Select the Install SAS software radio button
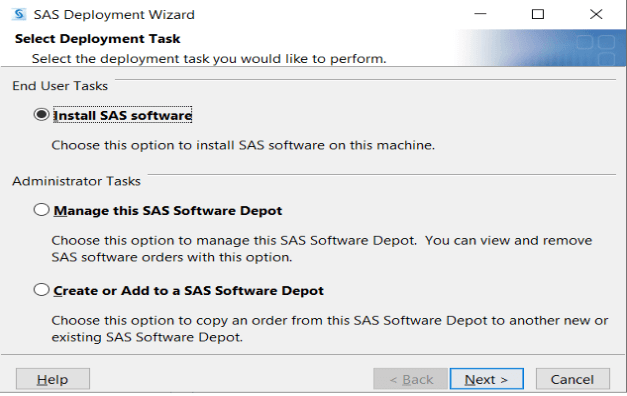 coord(41,115)
